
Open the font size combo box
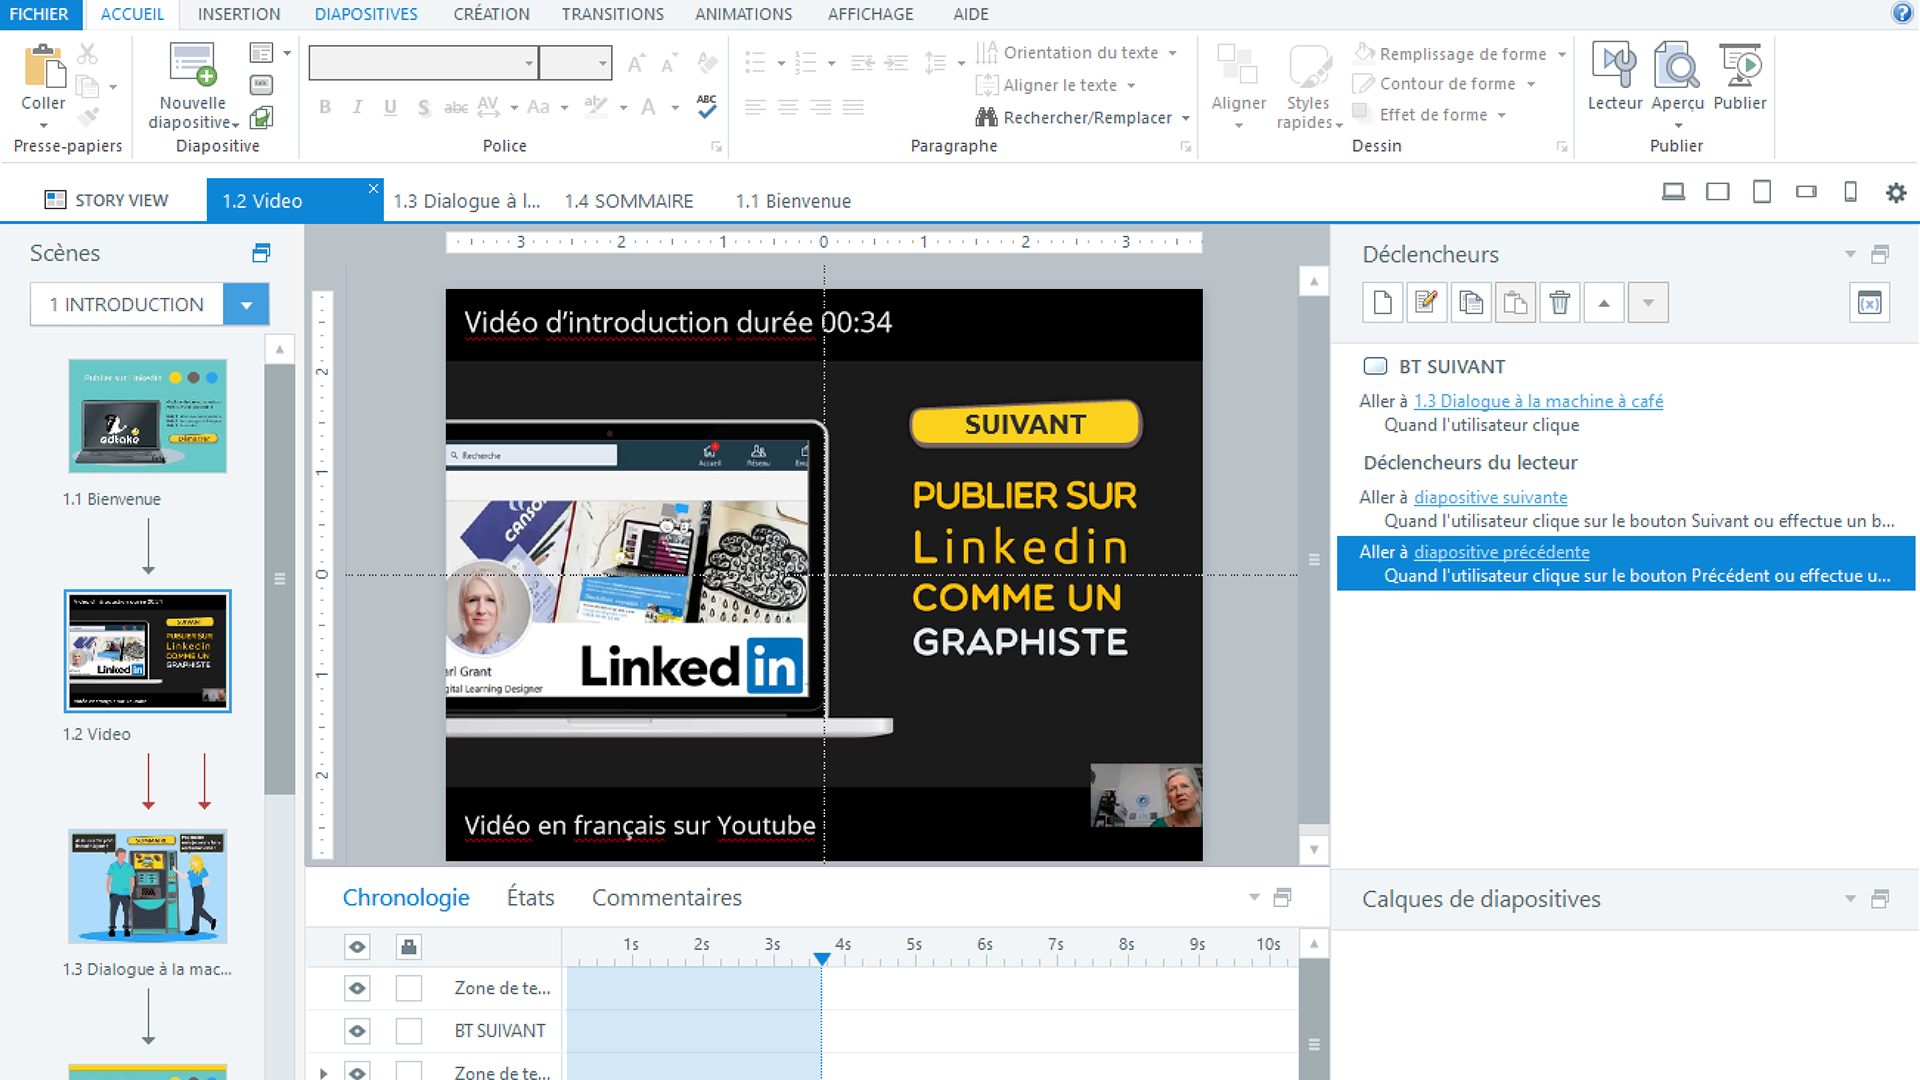point(575,63)
